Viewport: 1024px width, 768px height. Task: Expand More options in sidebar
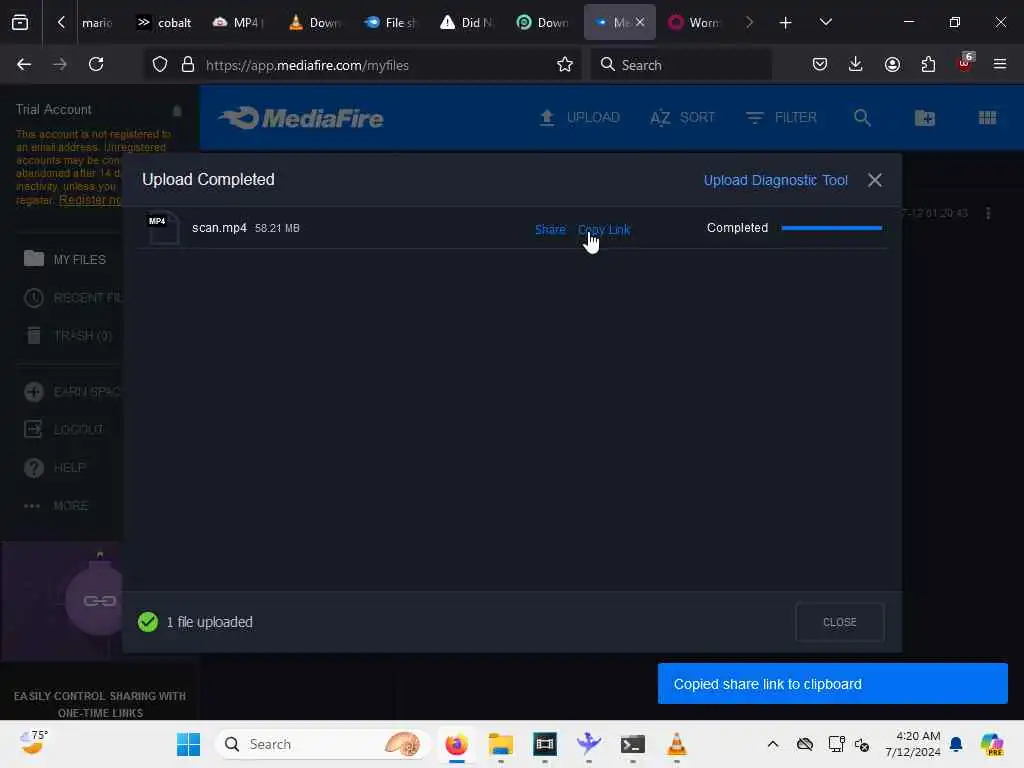56,505
